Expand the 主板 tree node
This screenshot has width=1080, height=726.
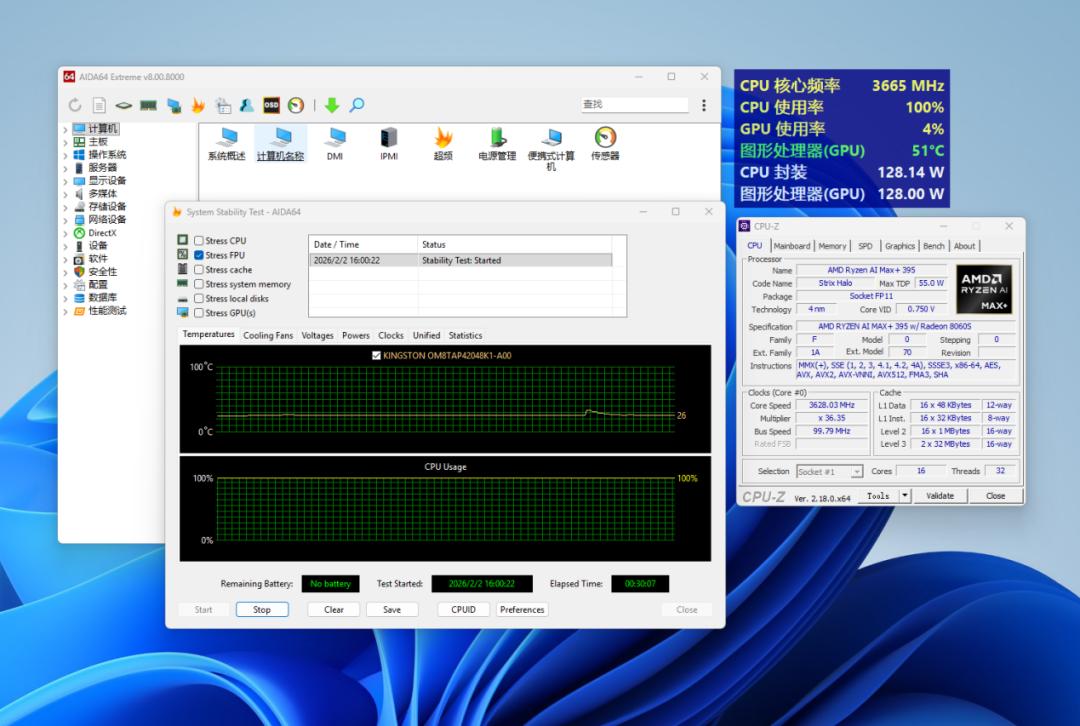click(x=66, y=142)
